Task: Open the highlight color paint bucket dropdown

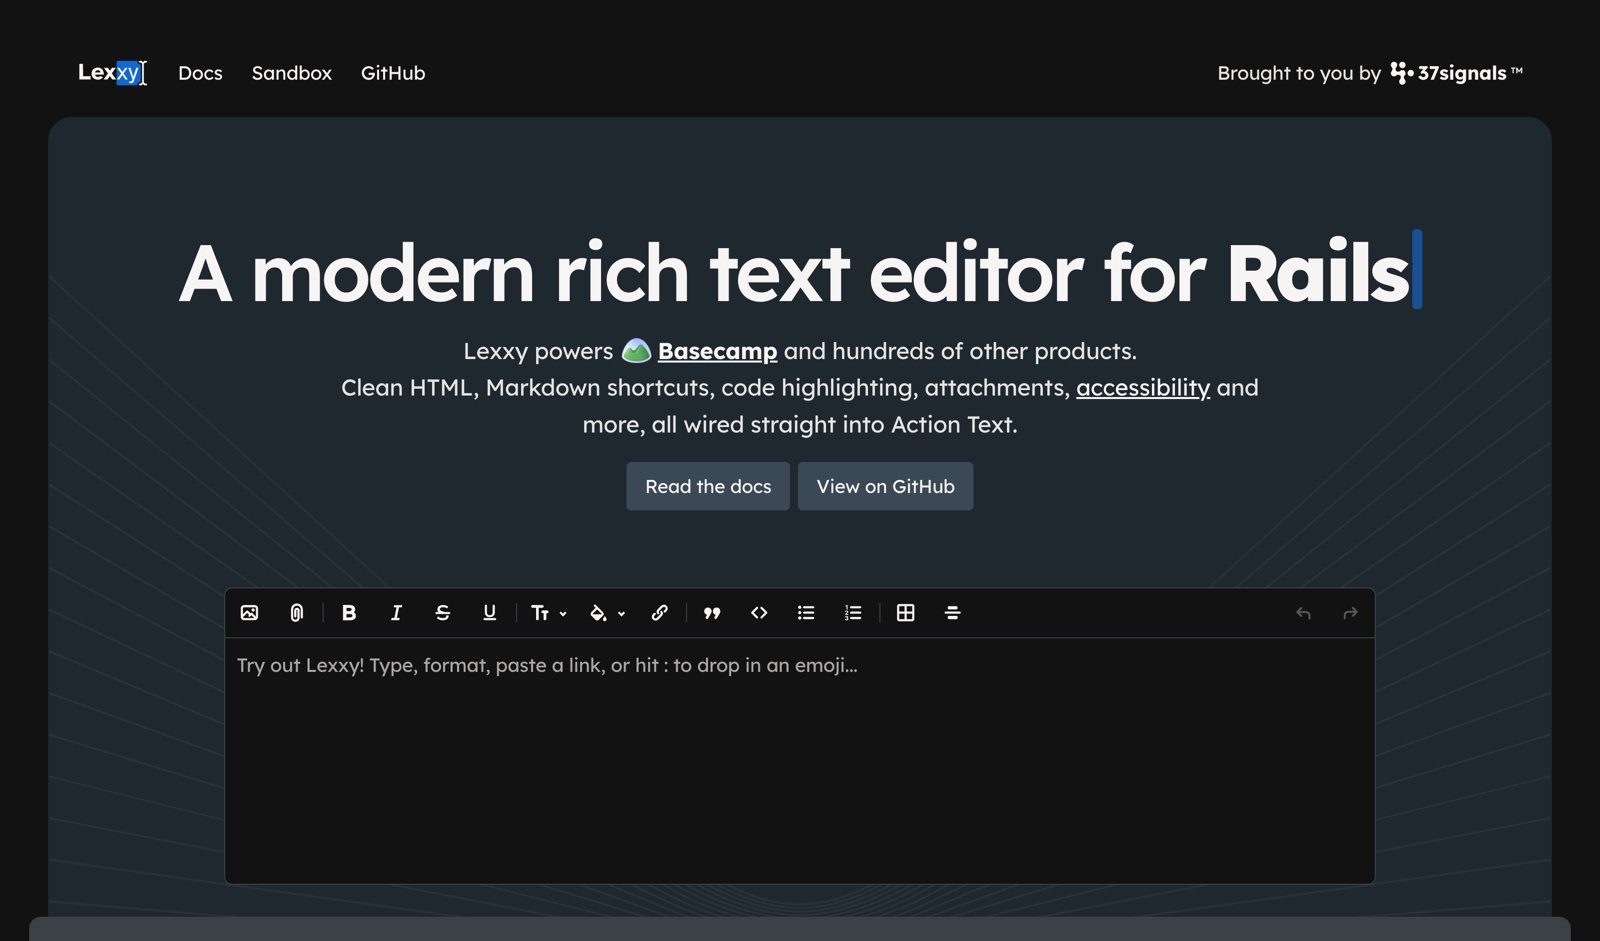Action: [x=607, y=613]
